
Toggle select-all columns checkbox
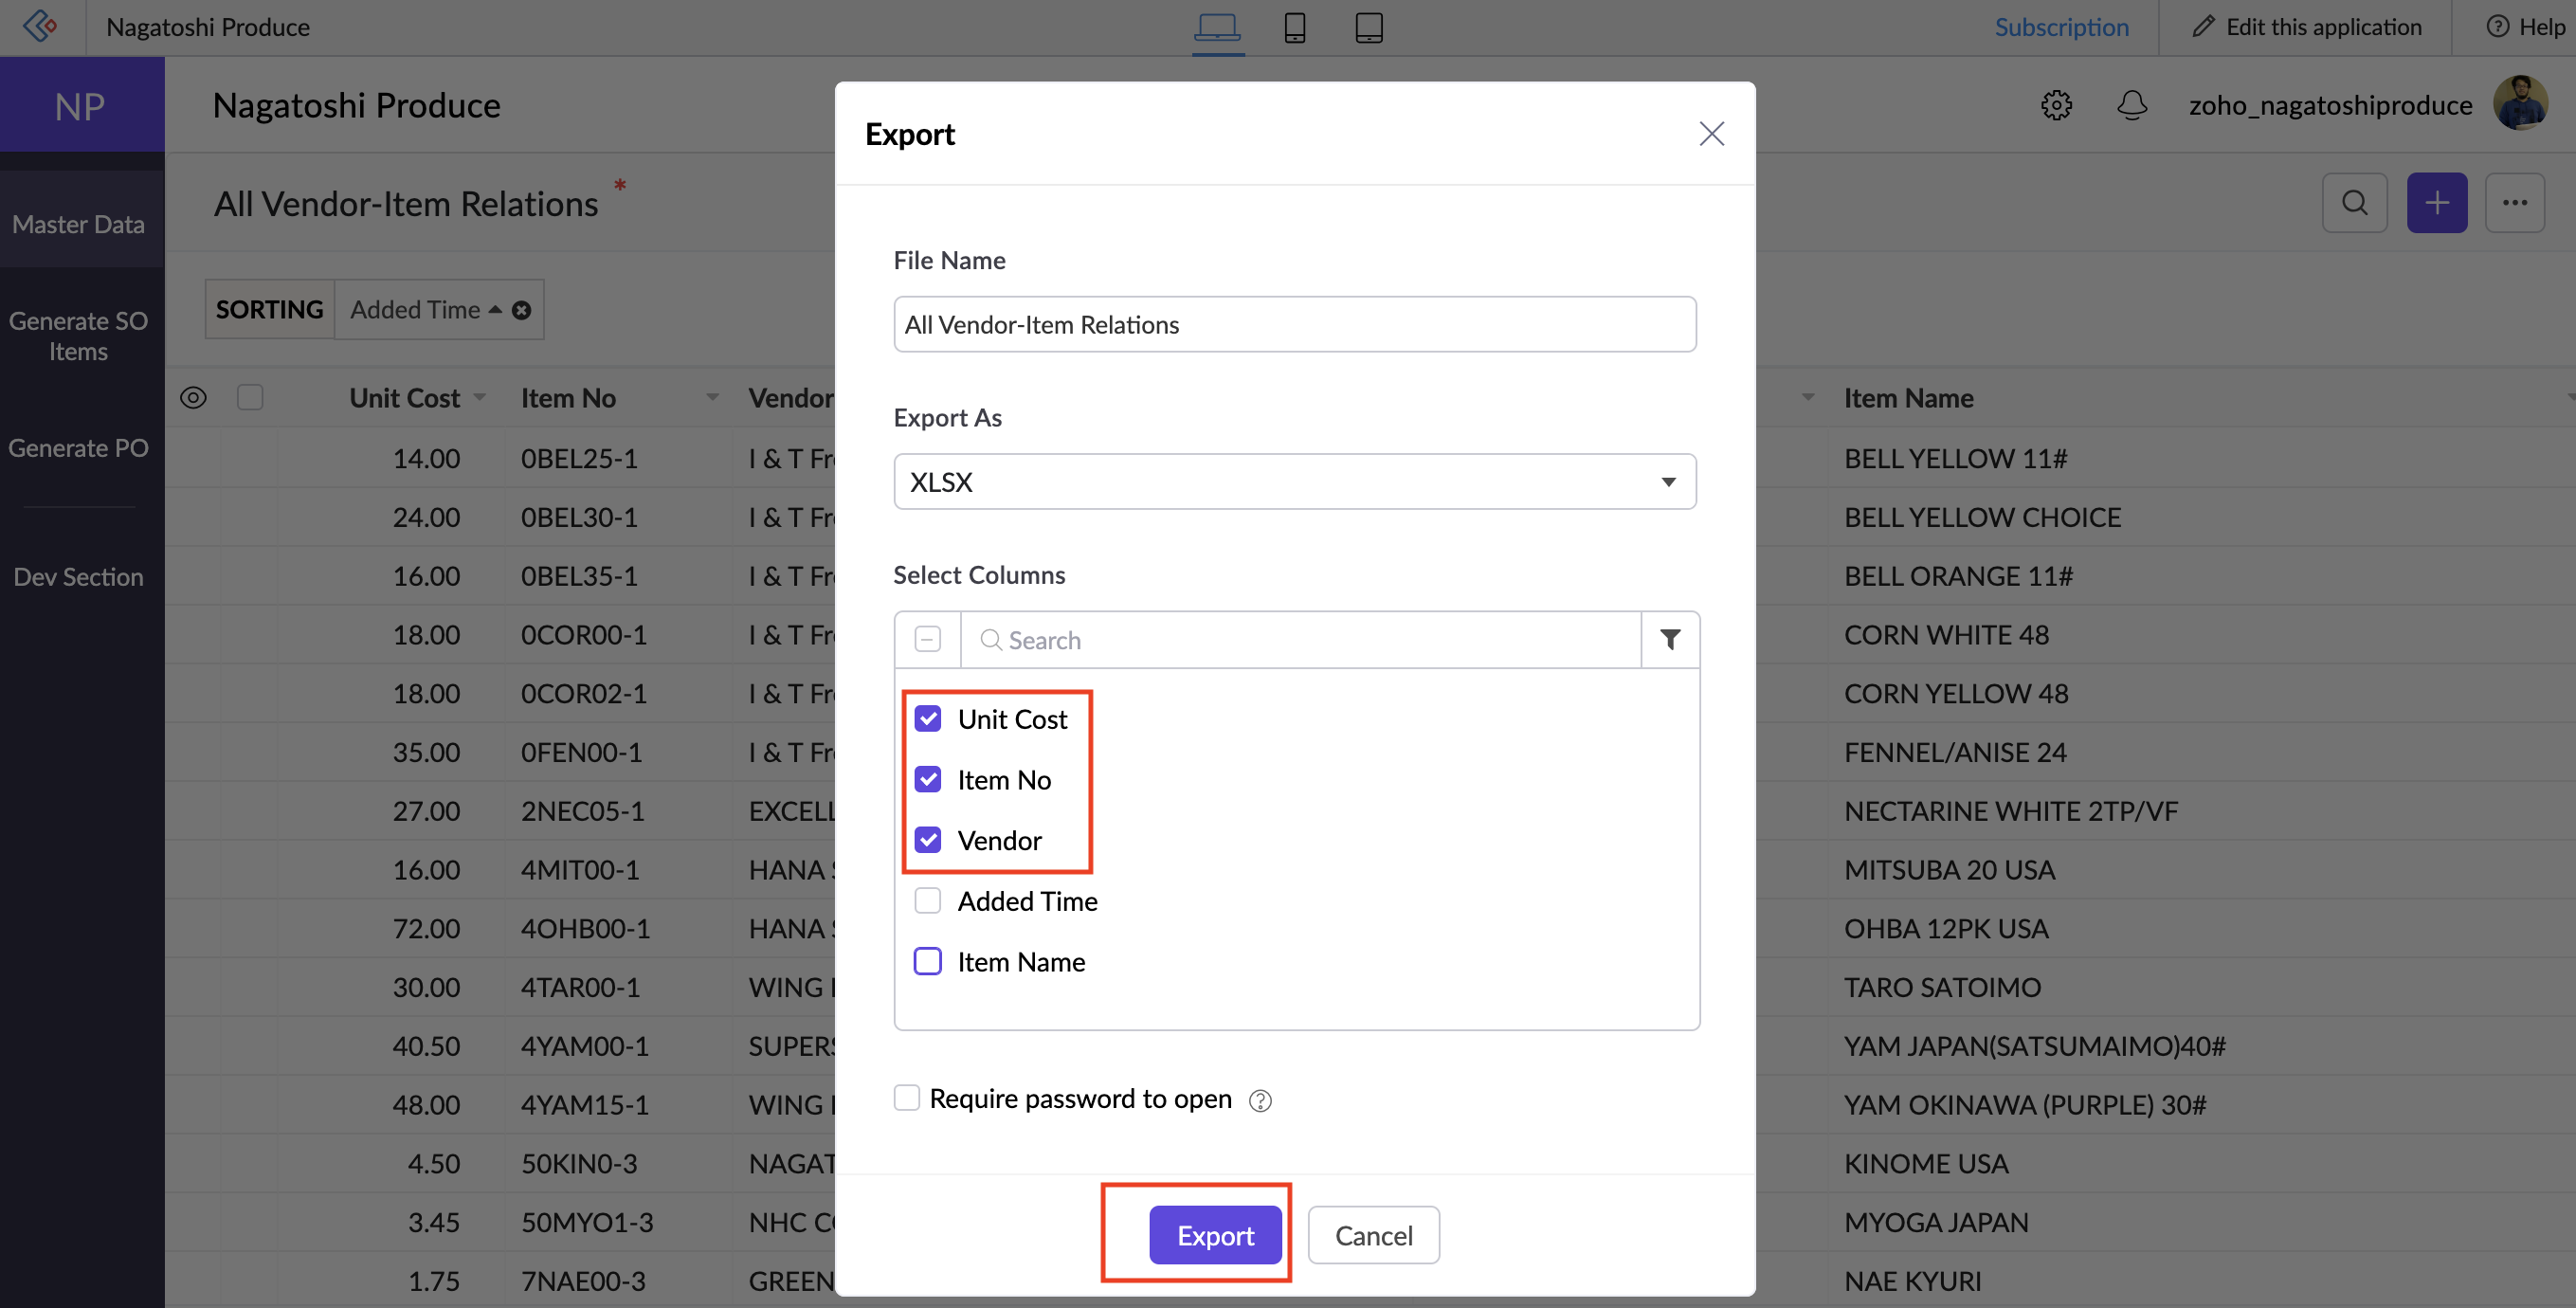(x=927, y=639)
